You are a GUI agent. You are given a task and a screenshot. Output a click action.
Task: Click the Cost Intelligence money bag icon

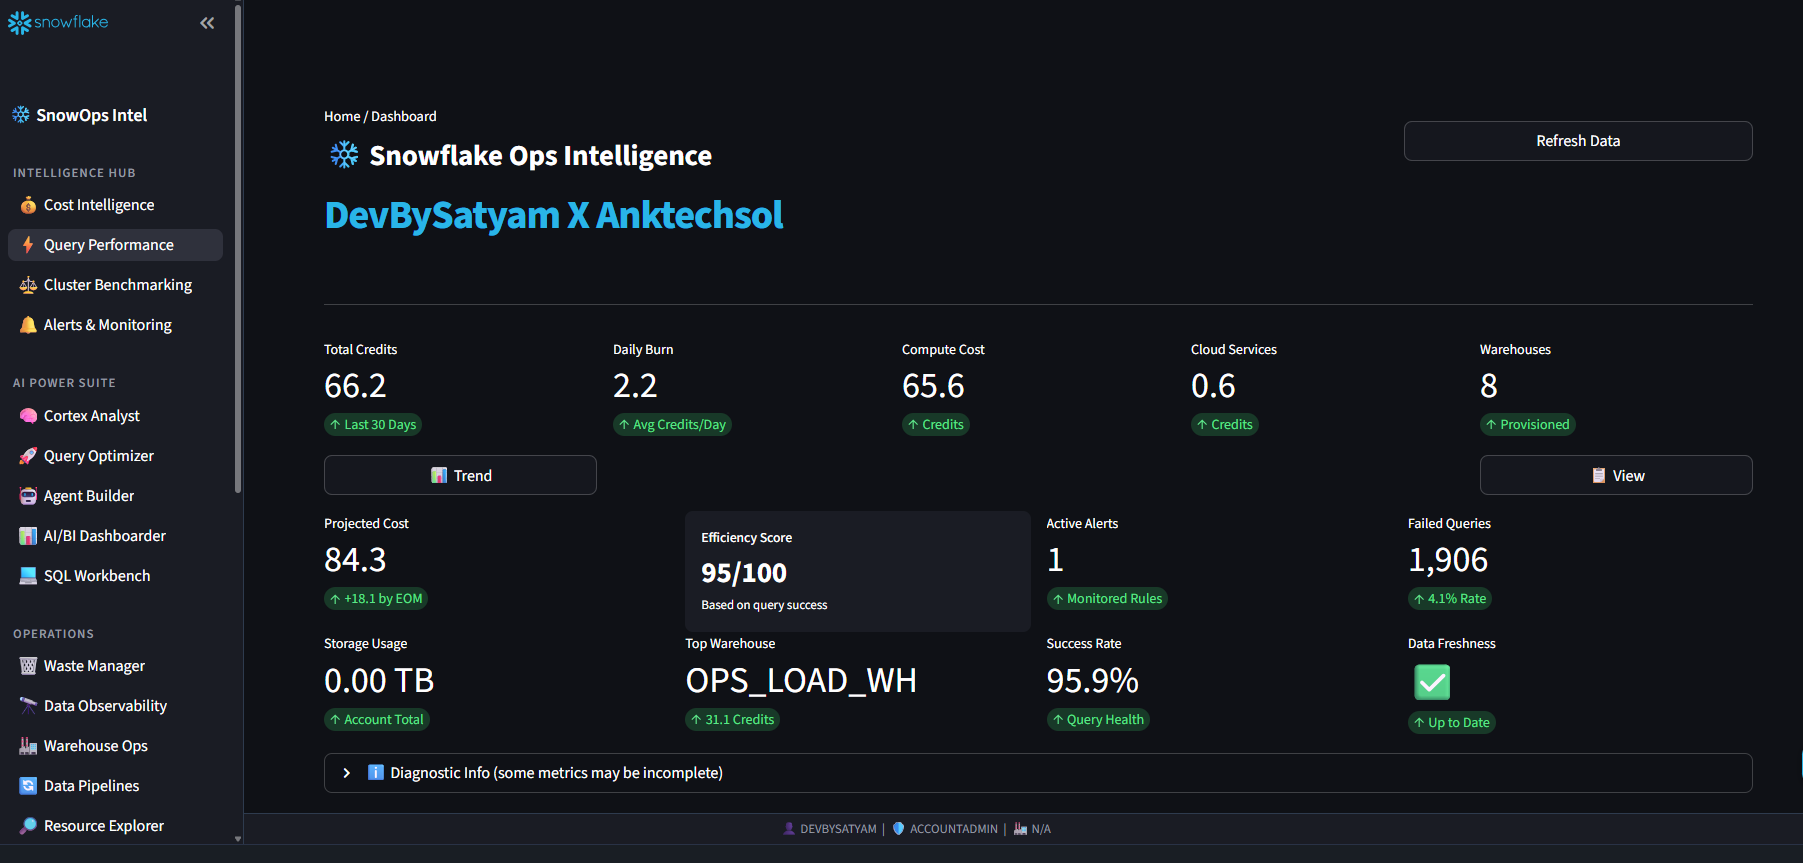tap(28, 205)
